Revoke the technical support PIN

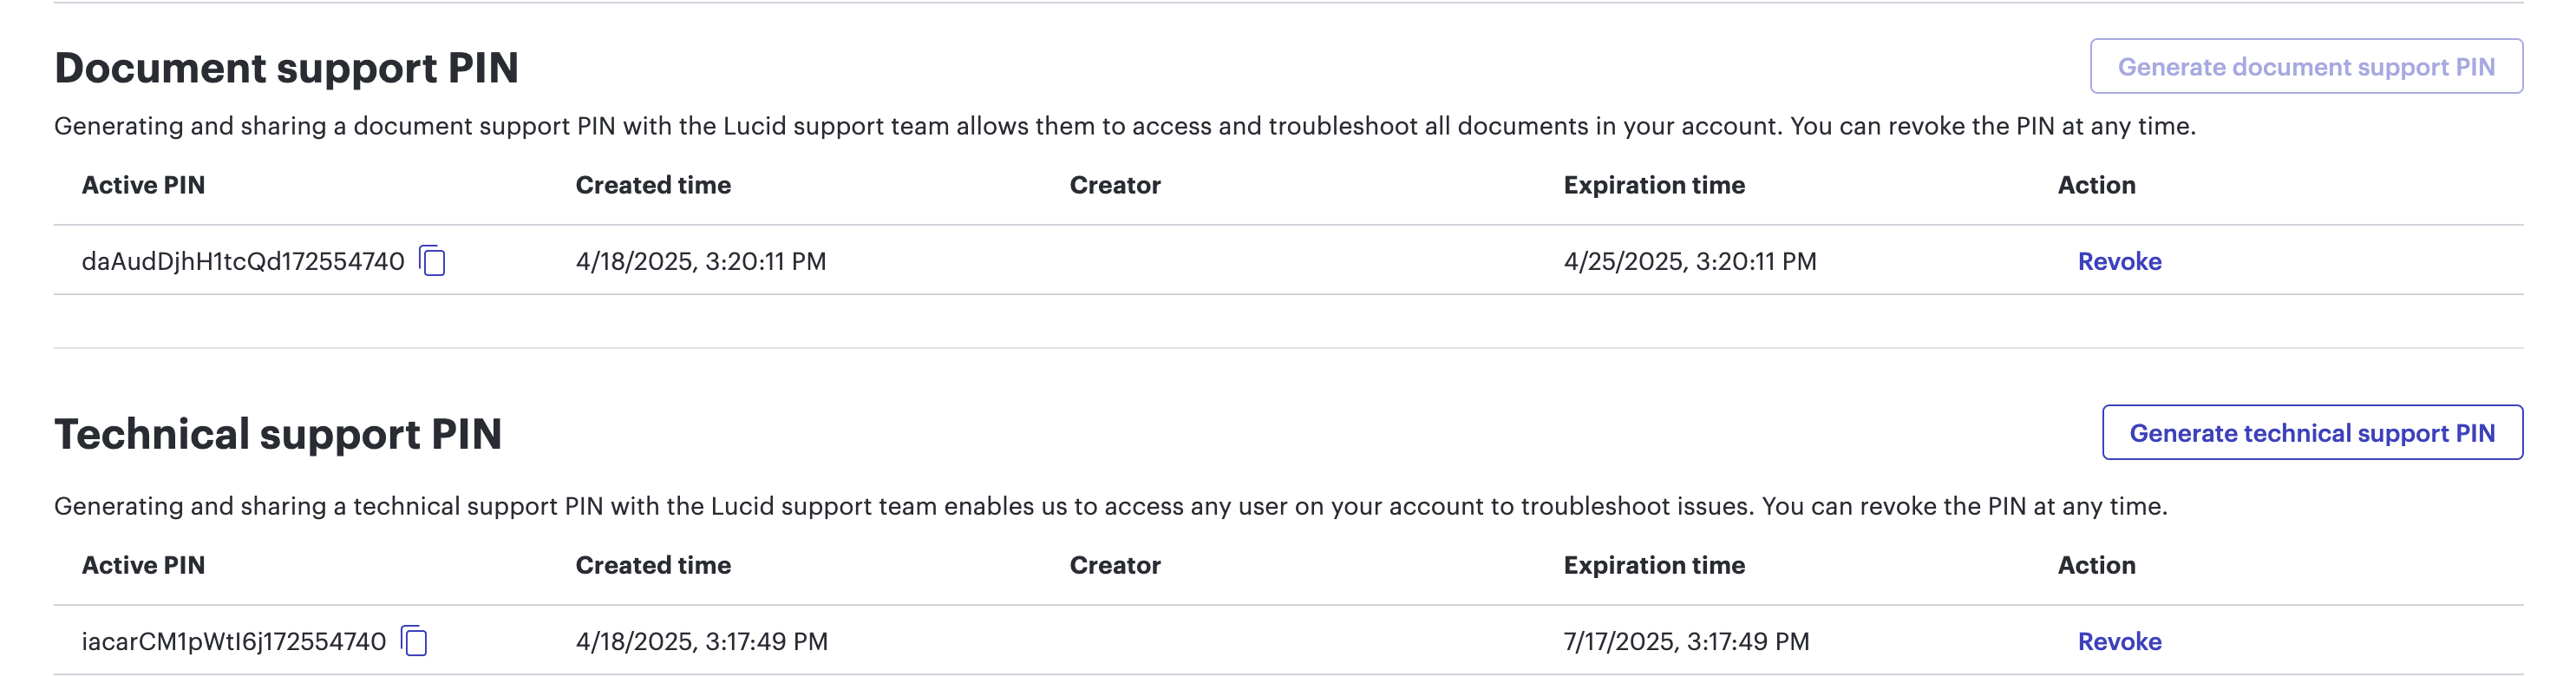[x=2119, y=641]
